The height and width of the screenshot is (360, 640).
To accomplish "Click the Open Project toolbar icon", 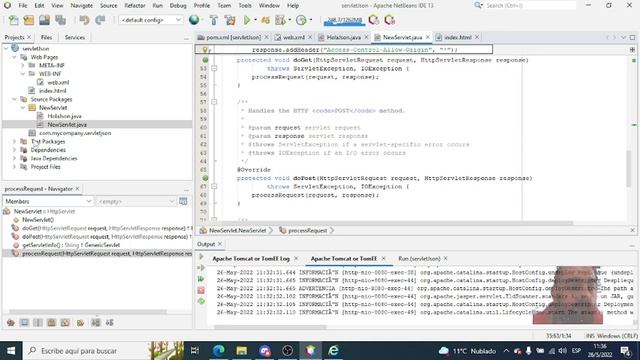I will click(x=44, y=20).
